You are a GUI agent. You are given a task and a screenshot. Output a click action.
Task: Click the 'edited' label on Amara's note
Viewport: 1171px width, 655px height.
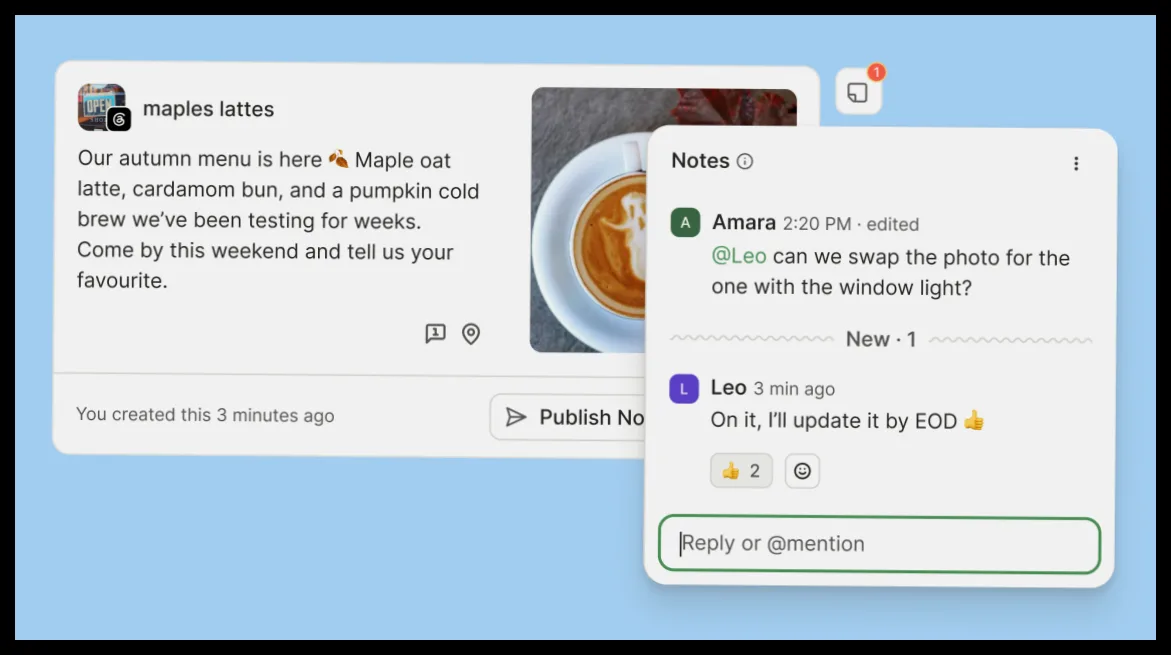click(x=892, y=224)
